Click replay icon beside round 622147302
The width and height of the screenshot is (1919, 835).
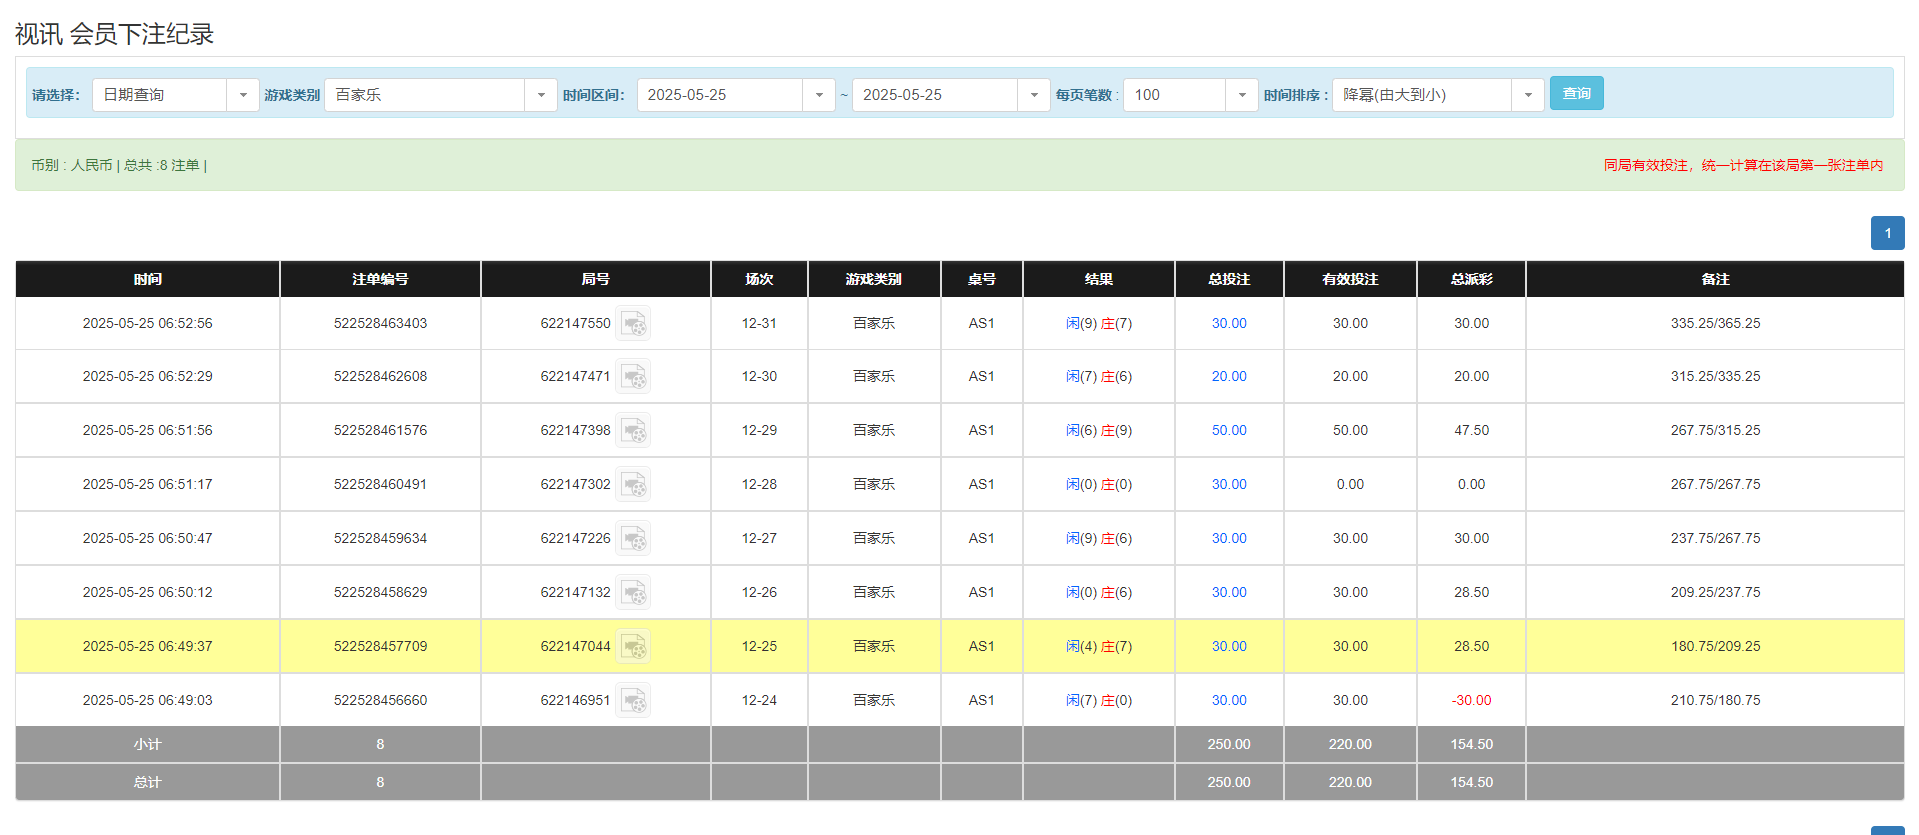632,485
